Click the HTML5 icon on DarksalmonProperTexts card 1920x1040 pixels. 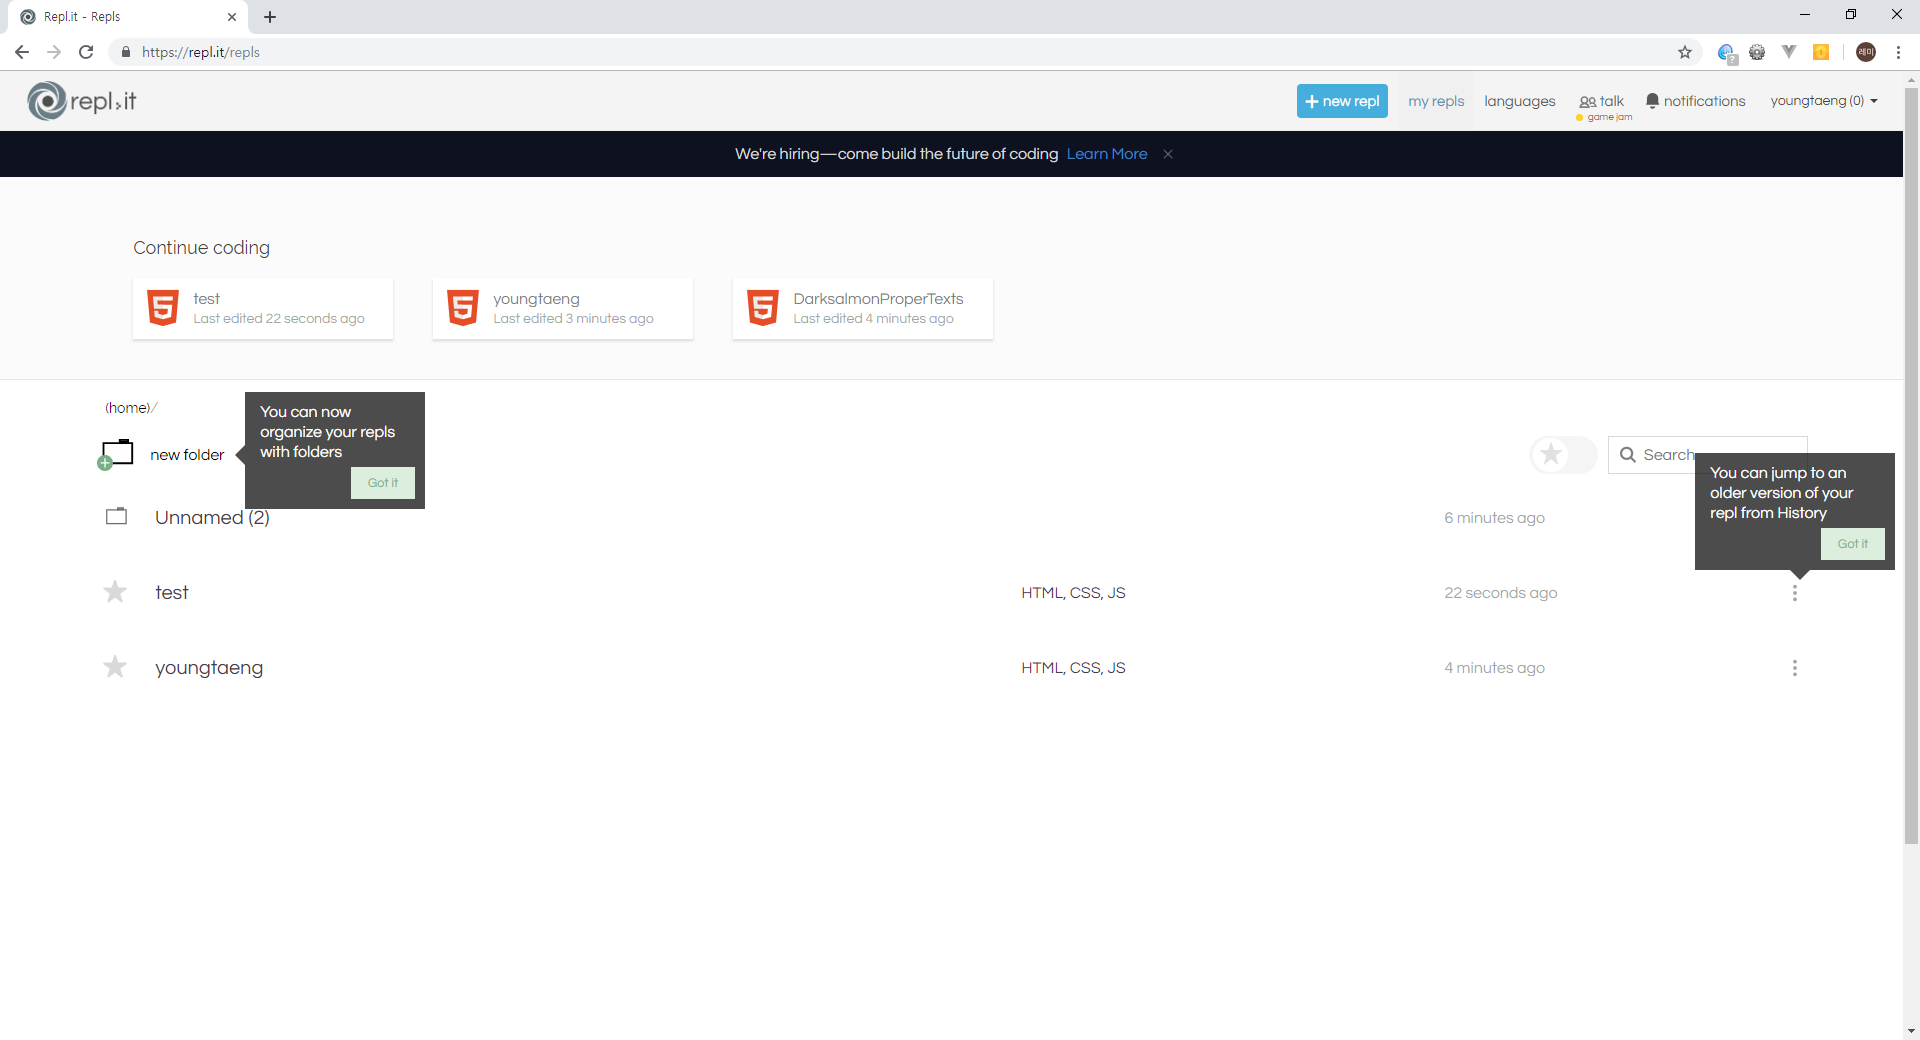point(763,308)
